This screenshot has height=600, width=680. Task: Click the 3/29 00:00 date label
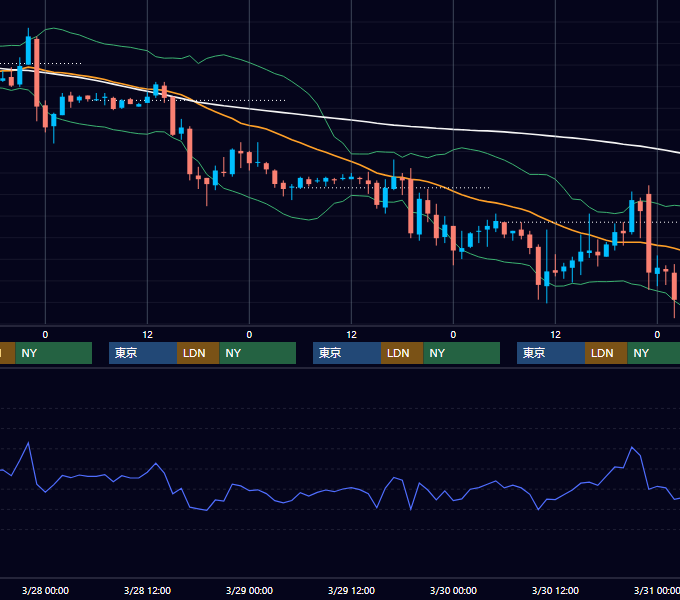click(x=249, y=590)
